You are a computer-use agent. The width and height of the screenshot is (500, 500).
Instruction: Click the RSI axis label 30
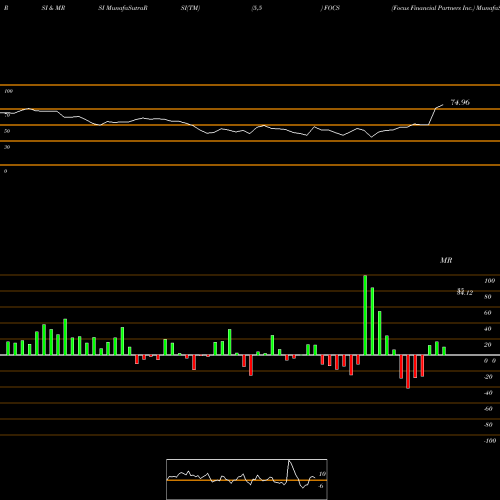click(7, 147)
